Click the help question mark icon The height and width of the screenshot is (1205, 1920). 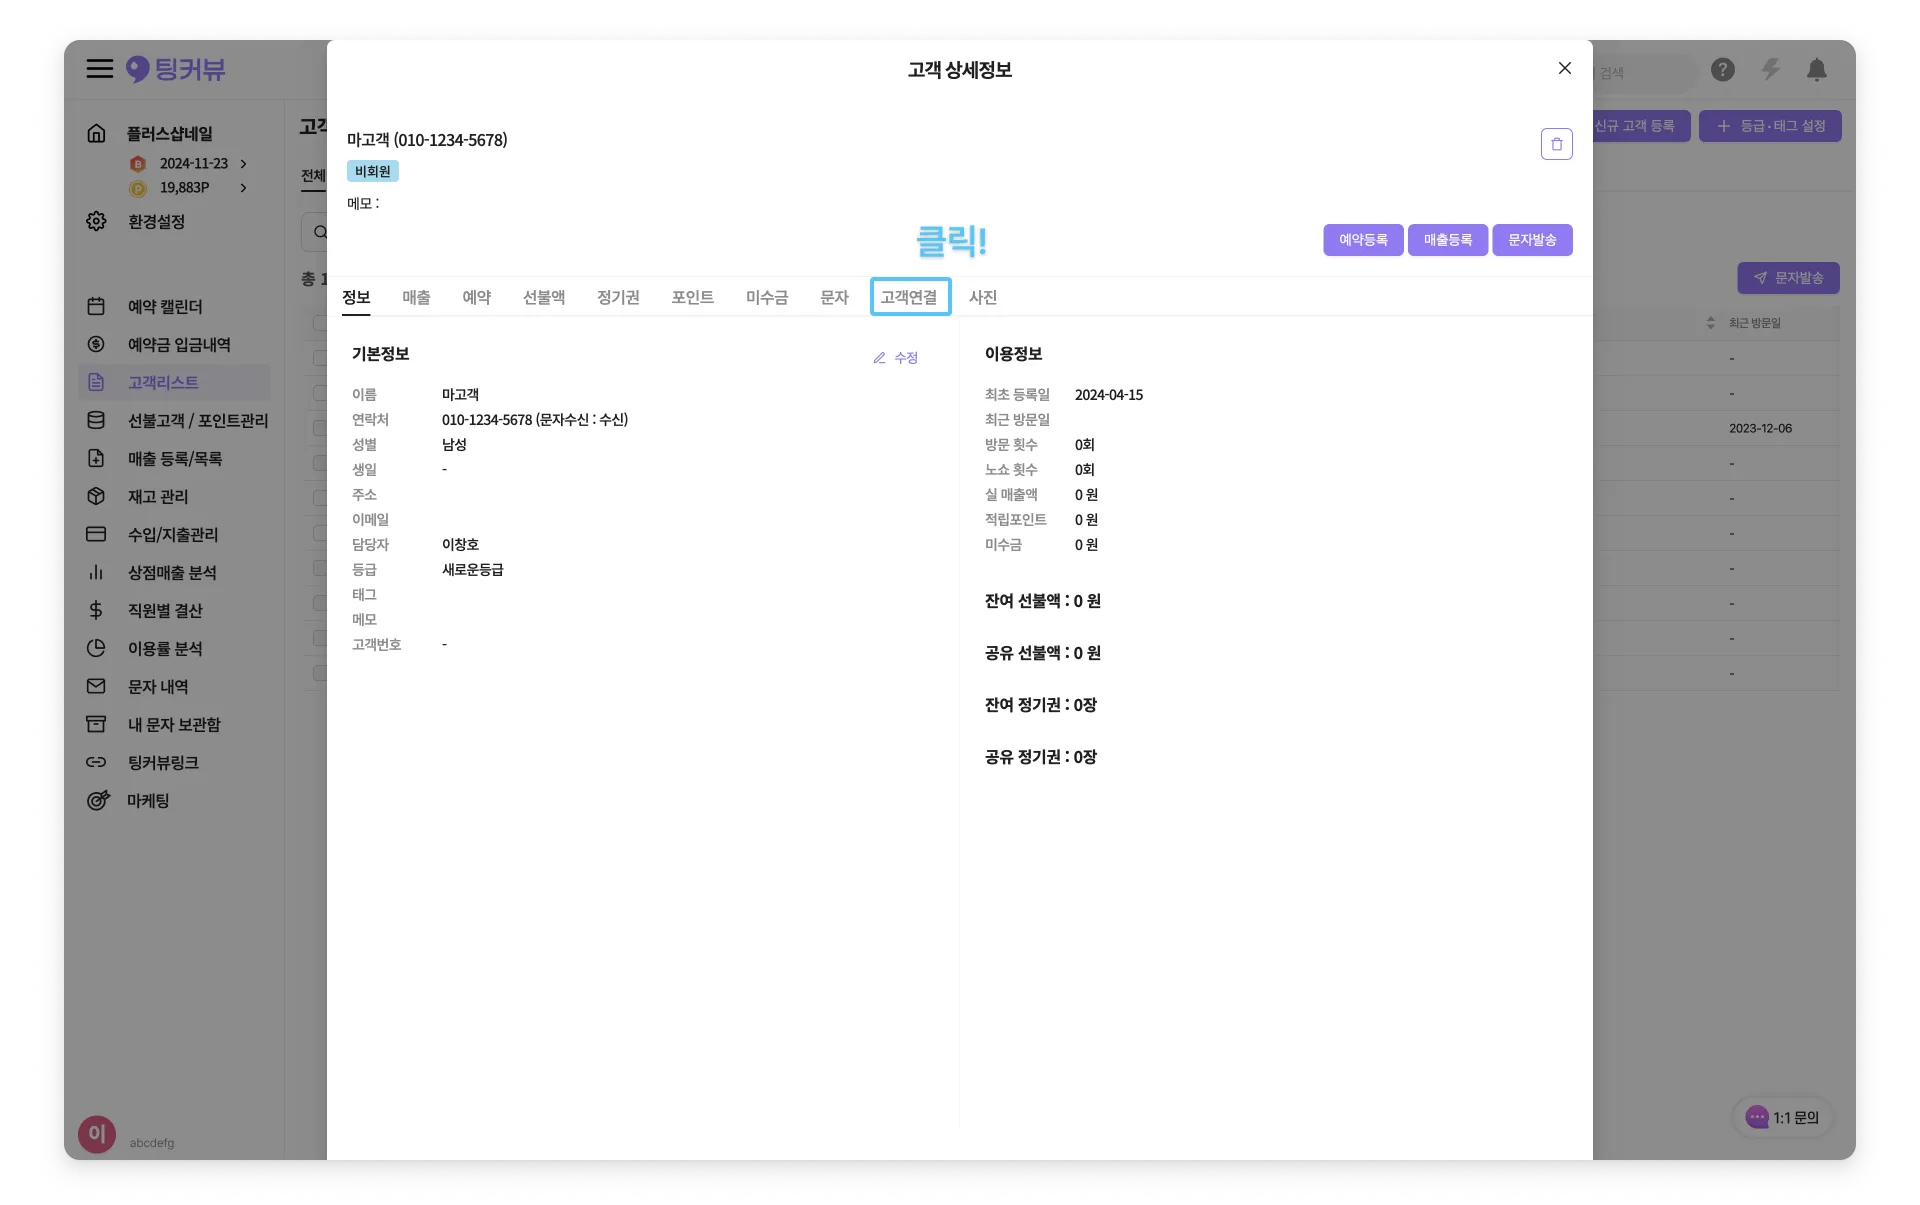(1722, 70)
